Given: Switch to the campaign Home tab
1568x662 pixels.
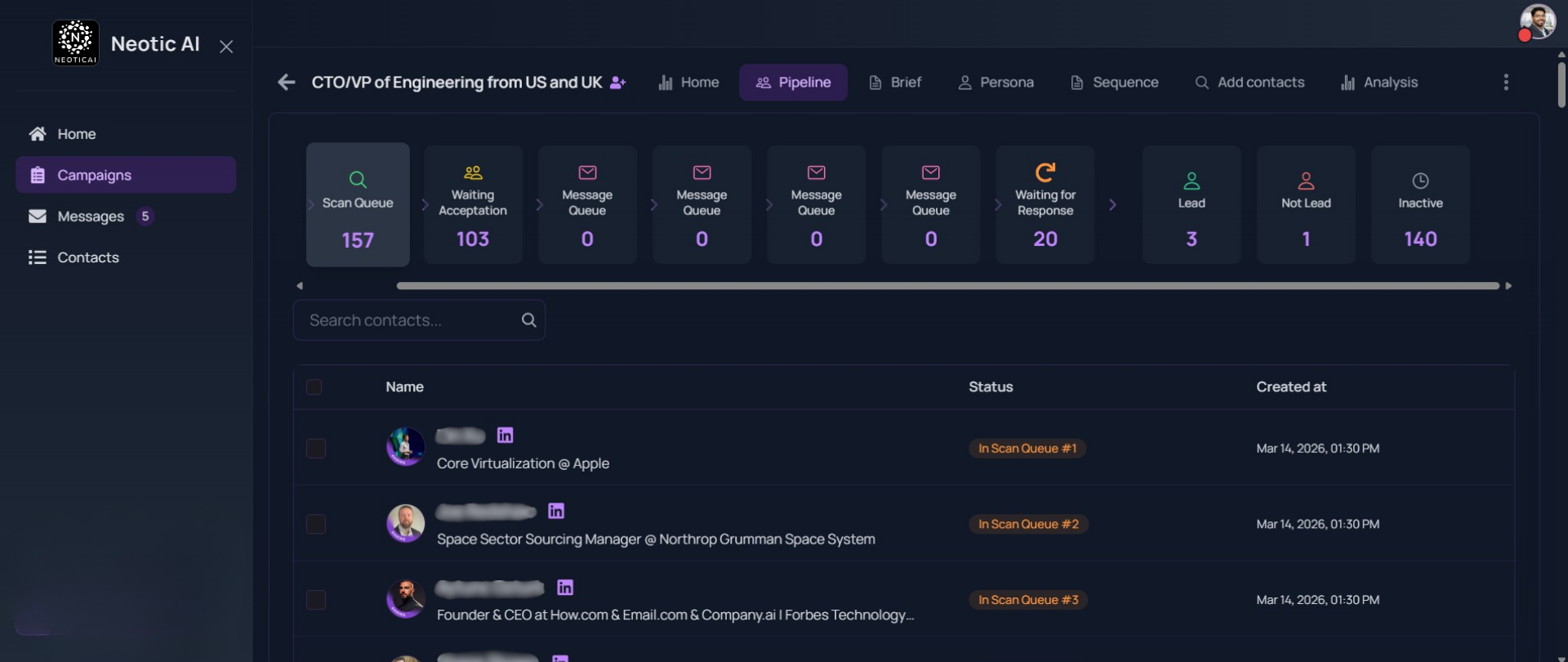Looking at the screenshot, I should pyautogui.click(x=689, y=82).
